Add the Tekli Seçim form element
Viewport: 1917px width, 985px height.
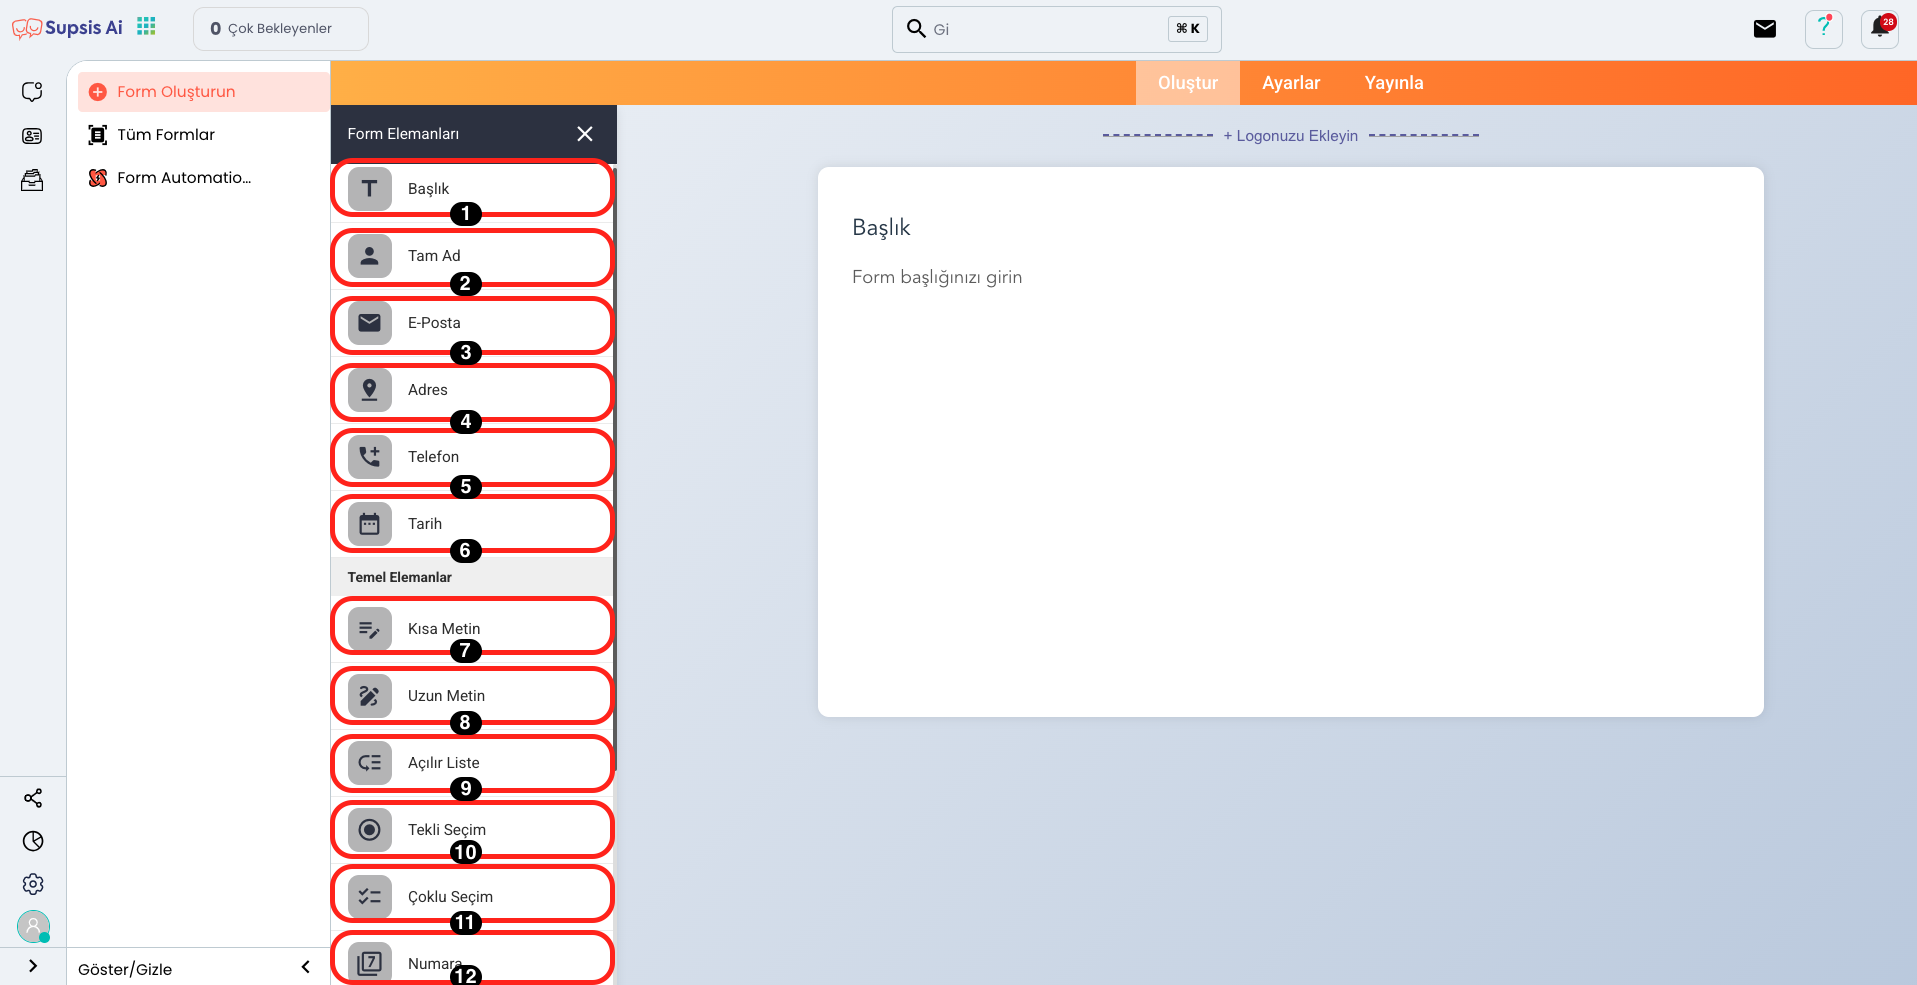click(x=472, y=830)
